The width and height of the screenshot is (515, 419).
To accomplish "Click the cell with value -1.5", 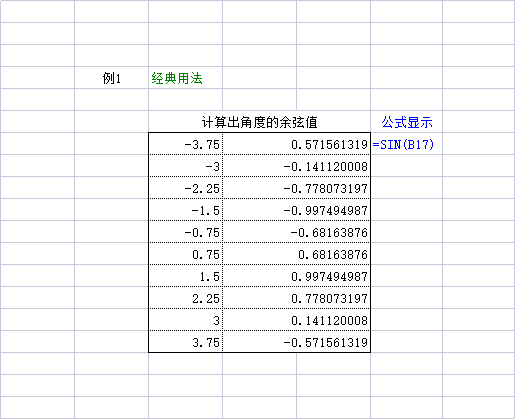I will [x=186, y=210].
